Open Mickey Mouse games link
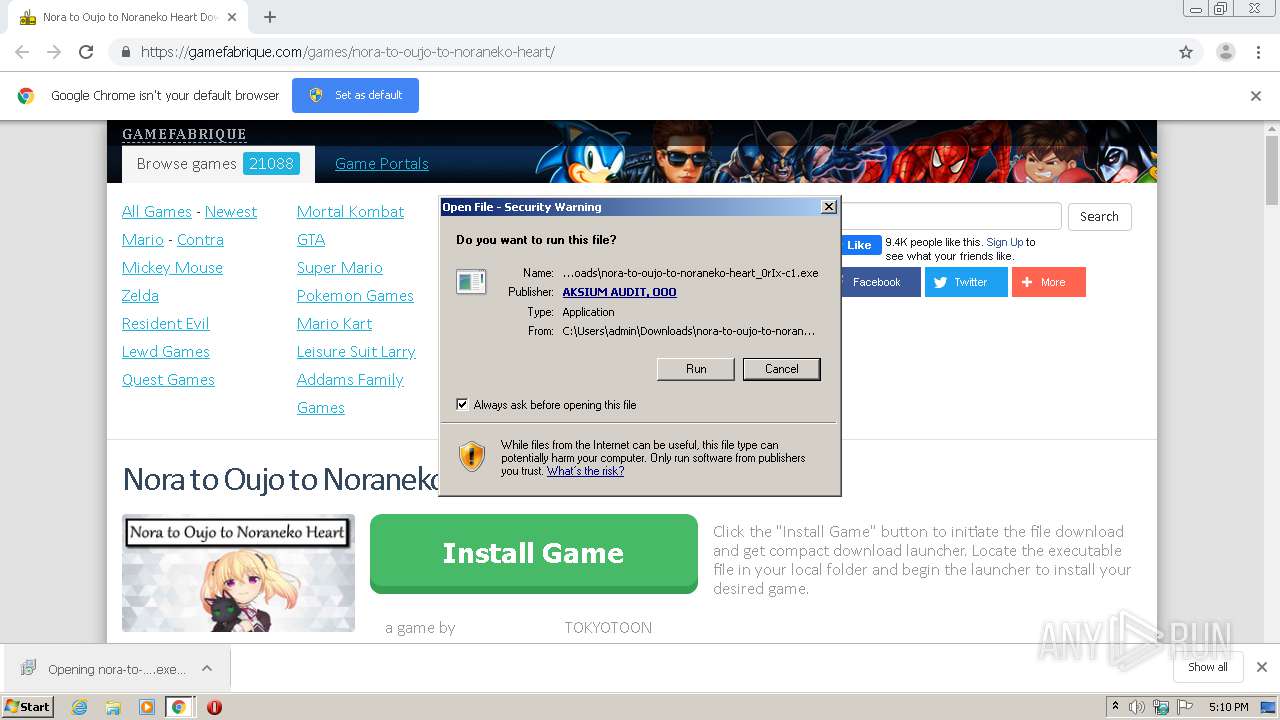Viewport: 1280px width, 720px height. click(172, 268)
